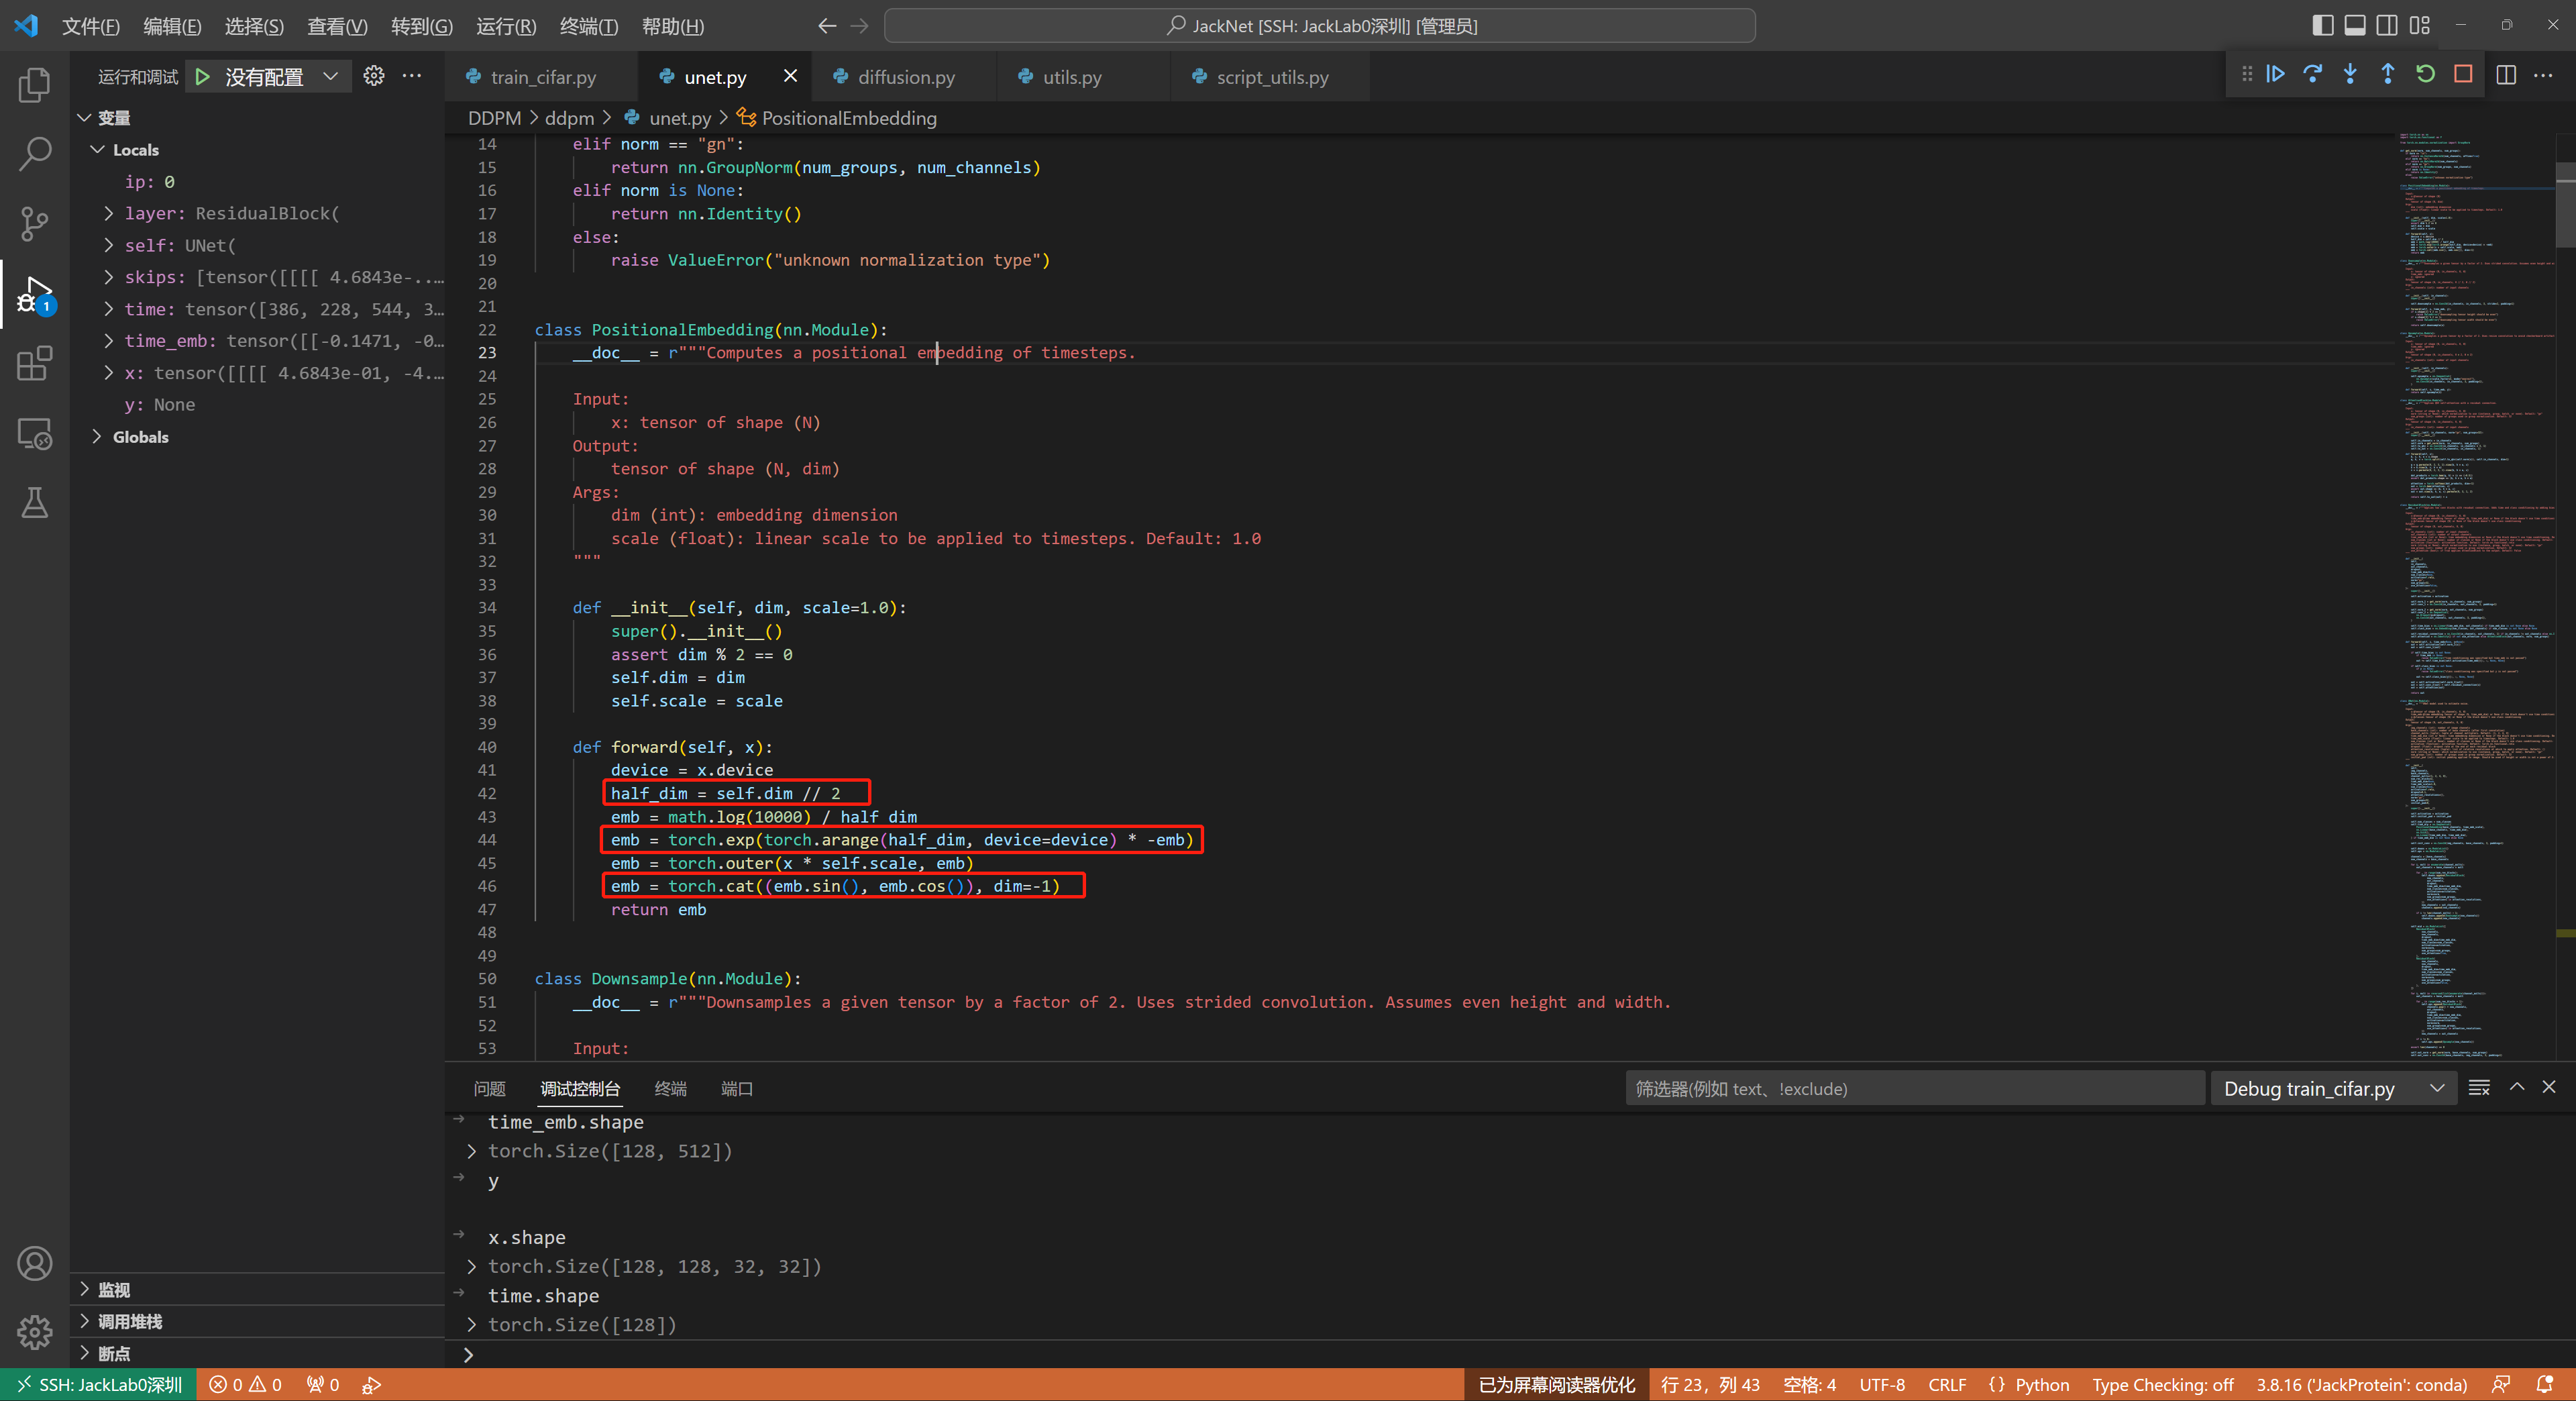2576x1401 pixels.
Task: Click Step Out in the debug toolbar
Action: [x=2388, y=74]
